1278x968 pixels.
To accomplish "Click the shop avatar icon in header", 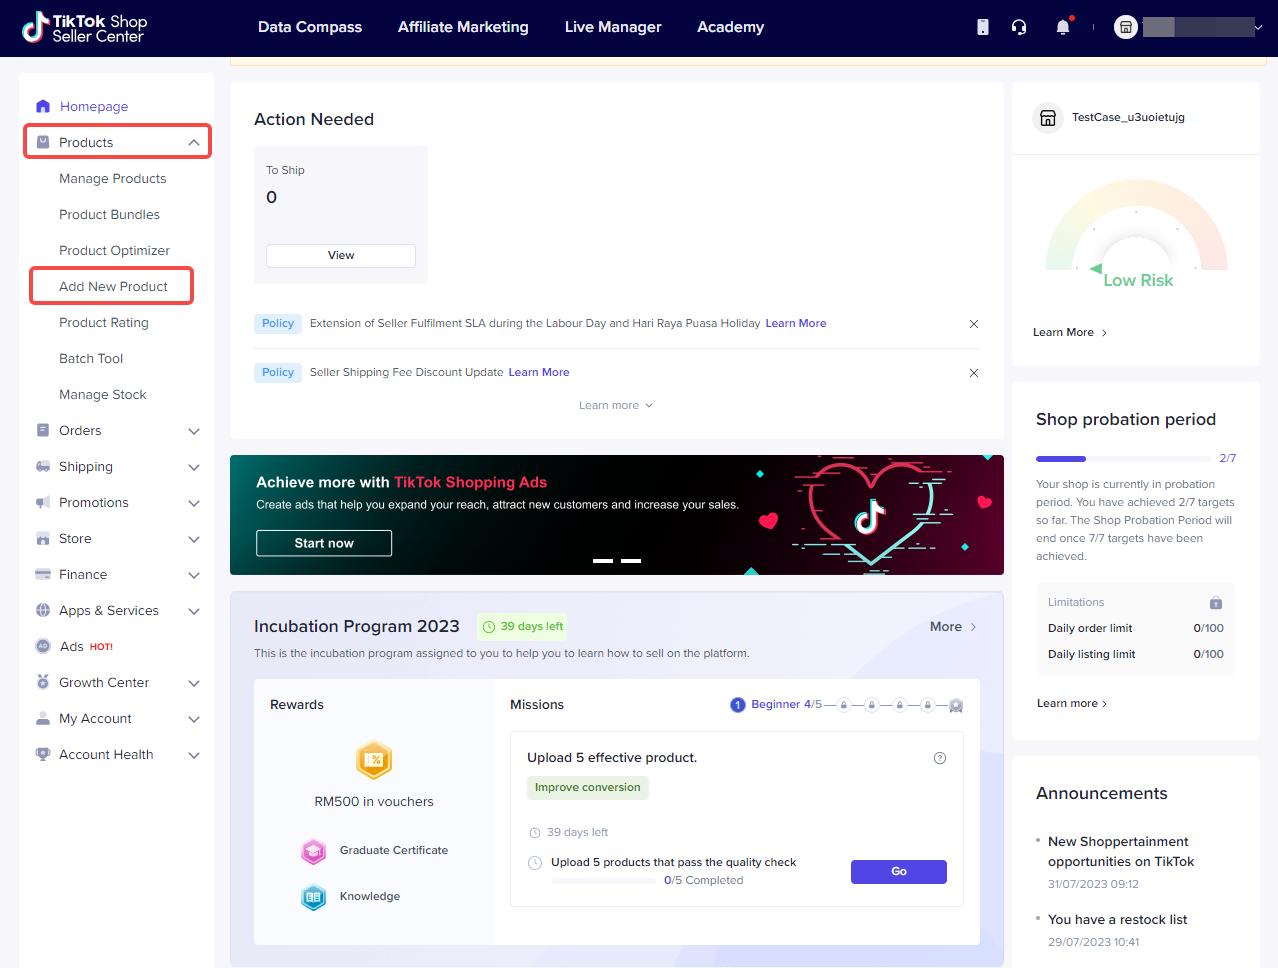I will (x=1126, y=27).
